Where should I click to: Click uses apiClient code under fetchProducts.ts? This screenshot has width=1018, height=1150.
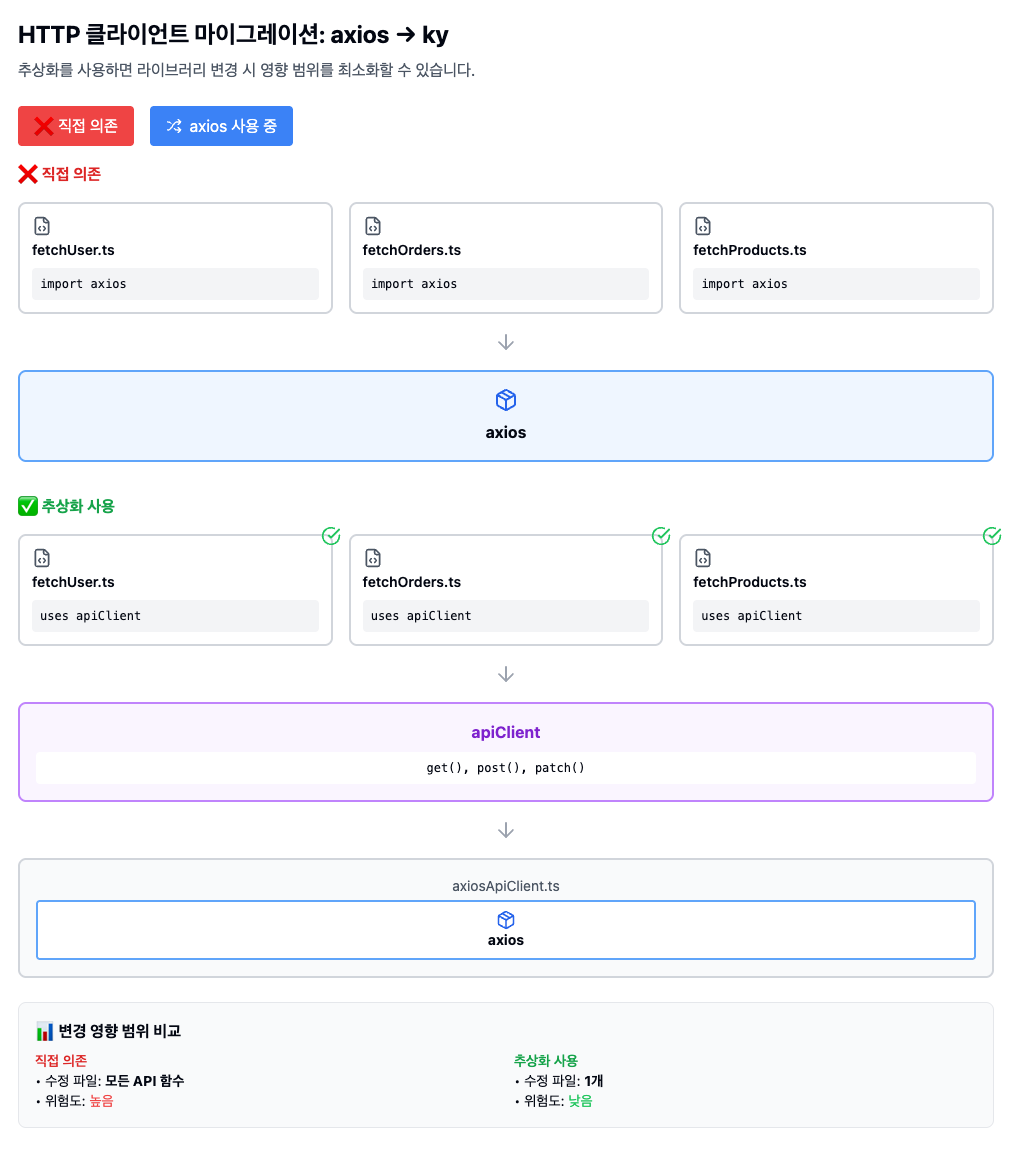click(836, 616)
